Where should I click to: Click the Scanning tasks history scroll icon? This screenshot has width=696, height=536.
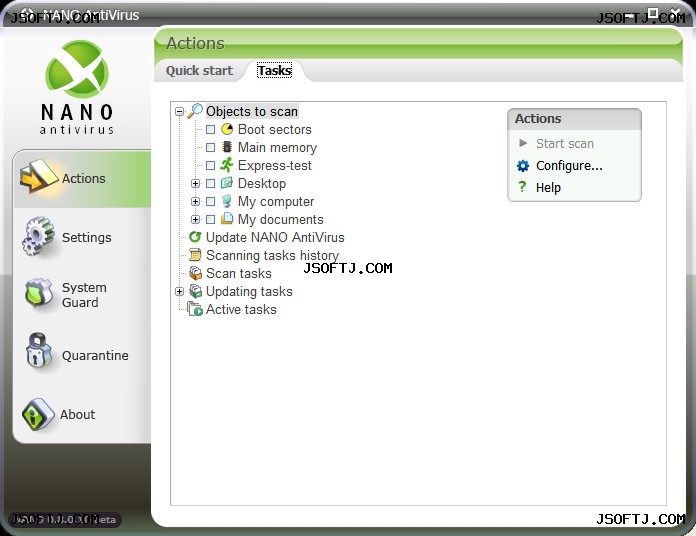coord(195,255)
